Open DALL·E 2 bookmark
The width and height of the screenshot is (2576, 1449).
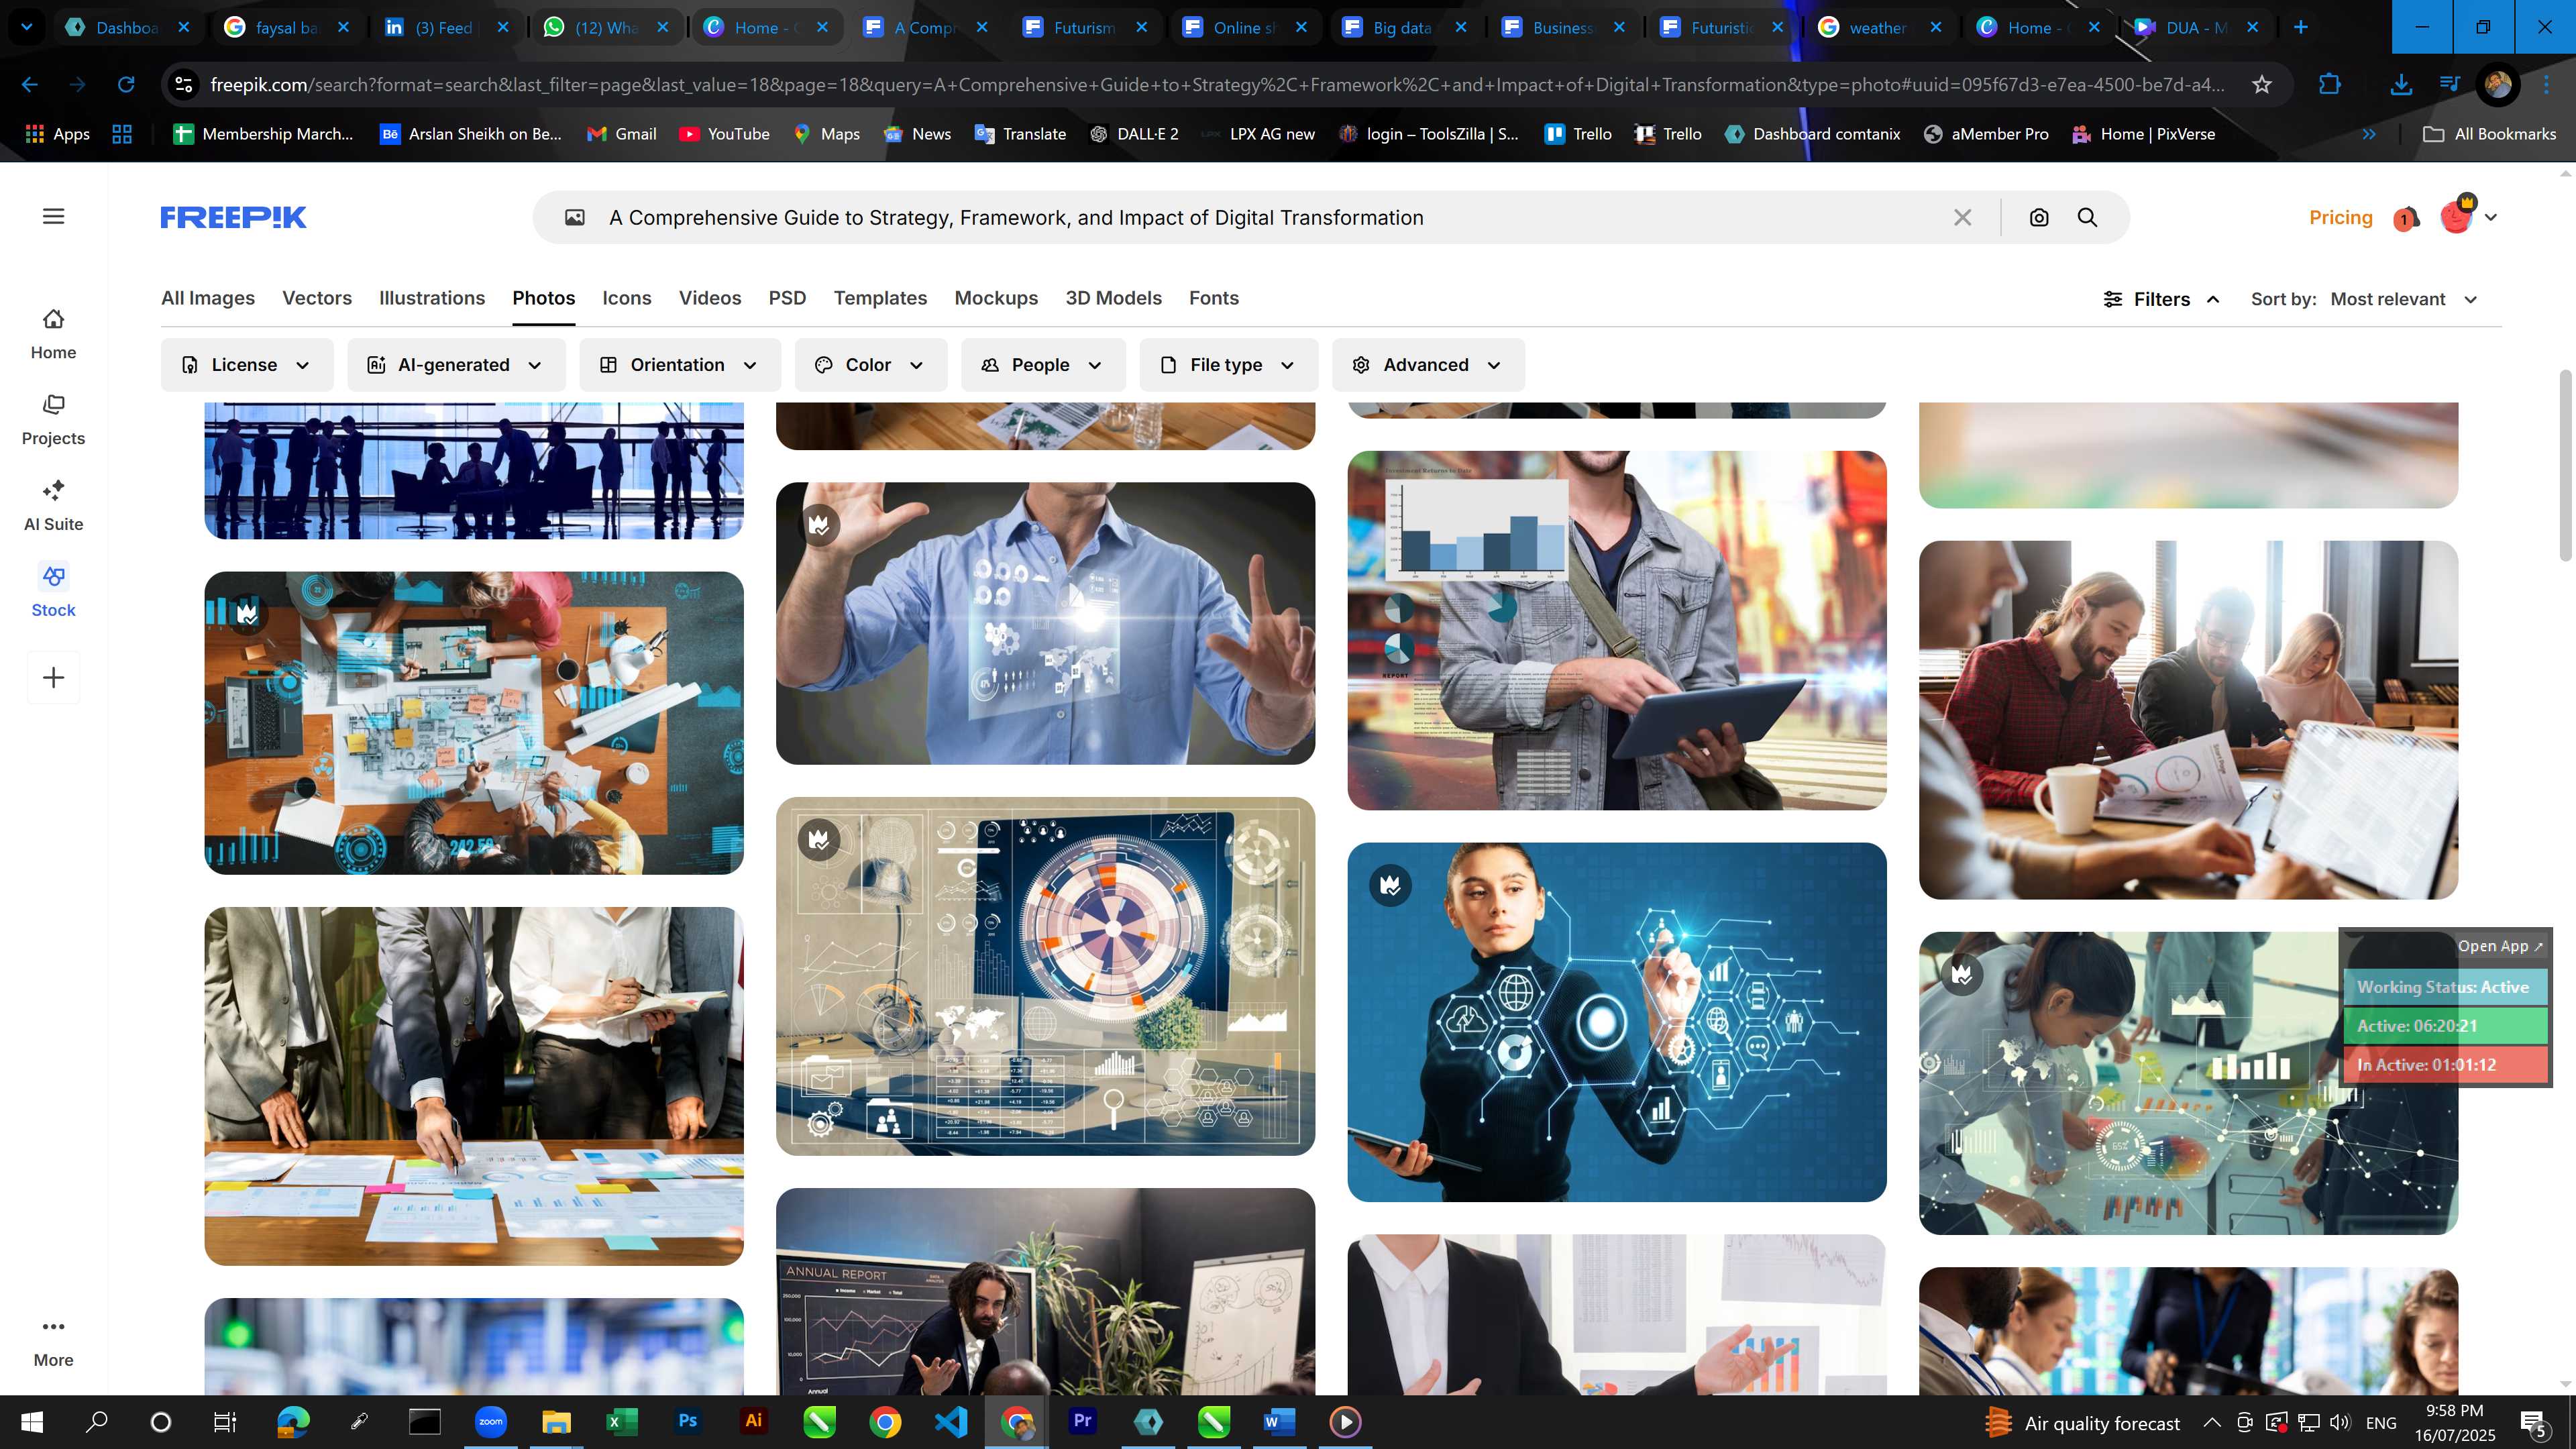(1134, 134)
